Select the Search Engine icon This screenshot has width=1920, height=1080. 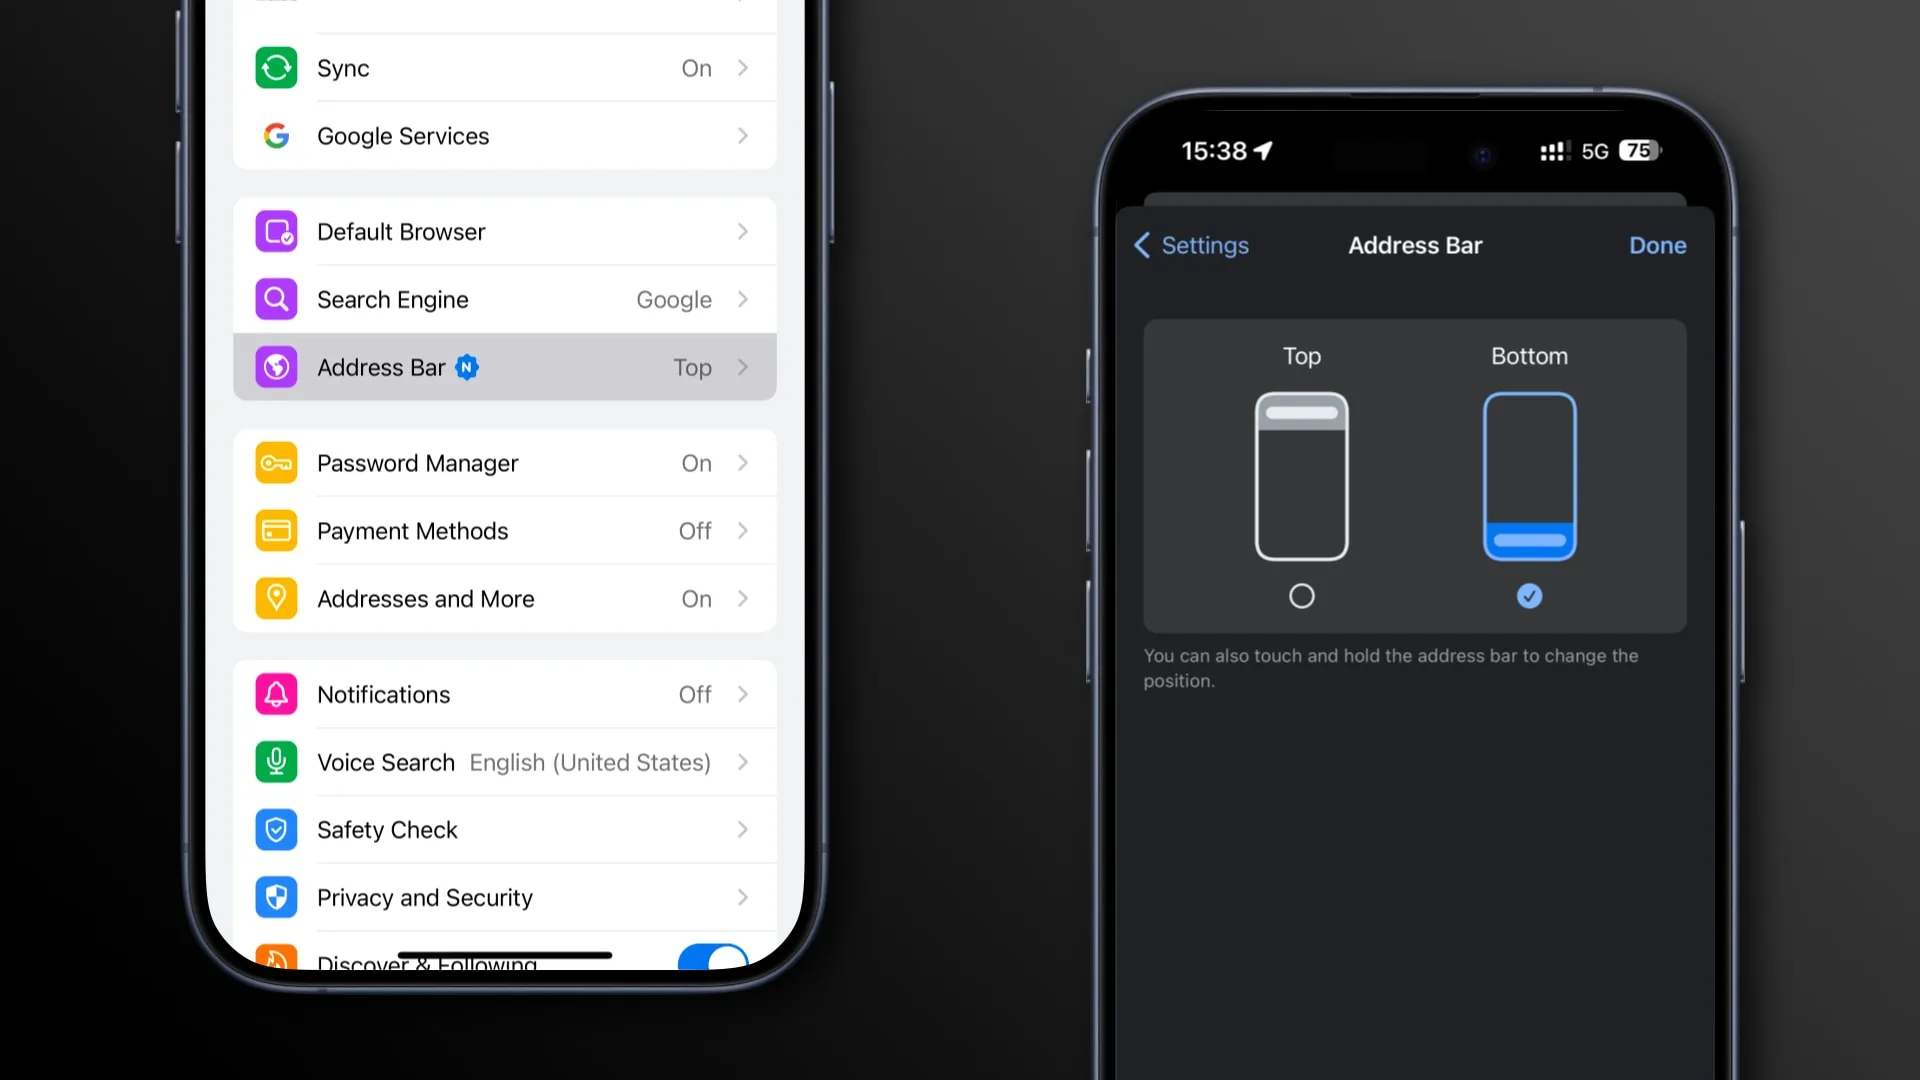click(276, 299)
